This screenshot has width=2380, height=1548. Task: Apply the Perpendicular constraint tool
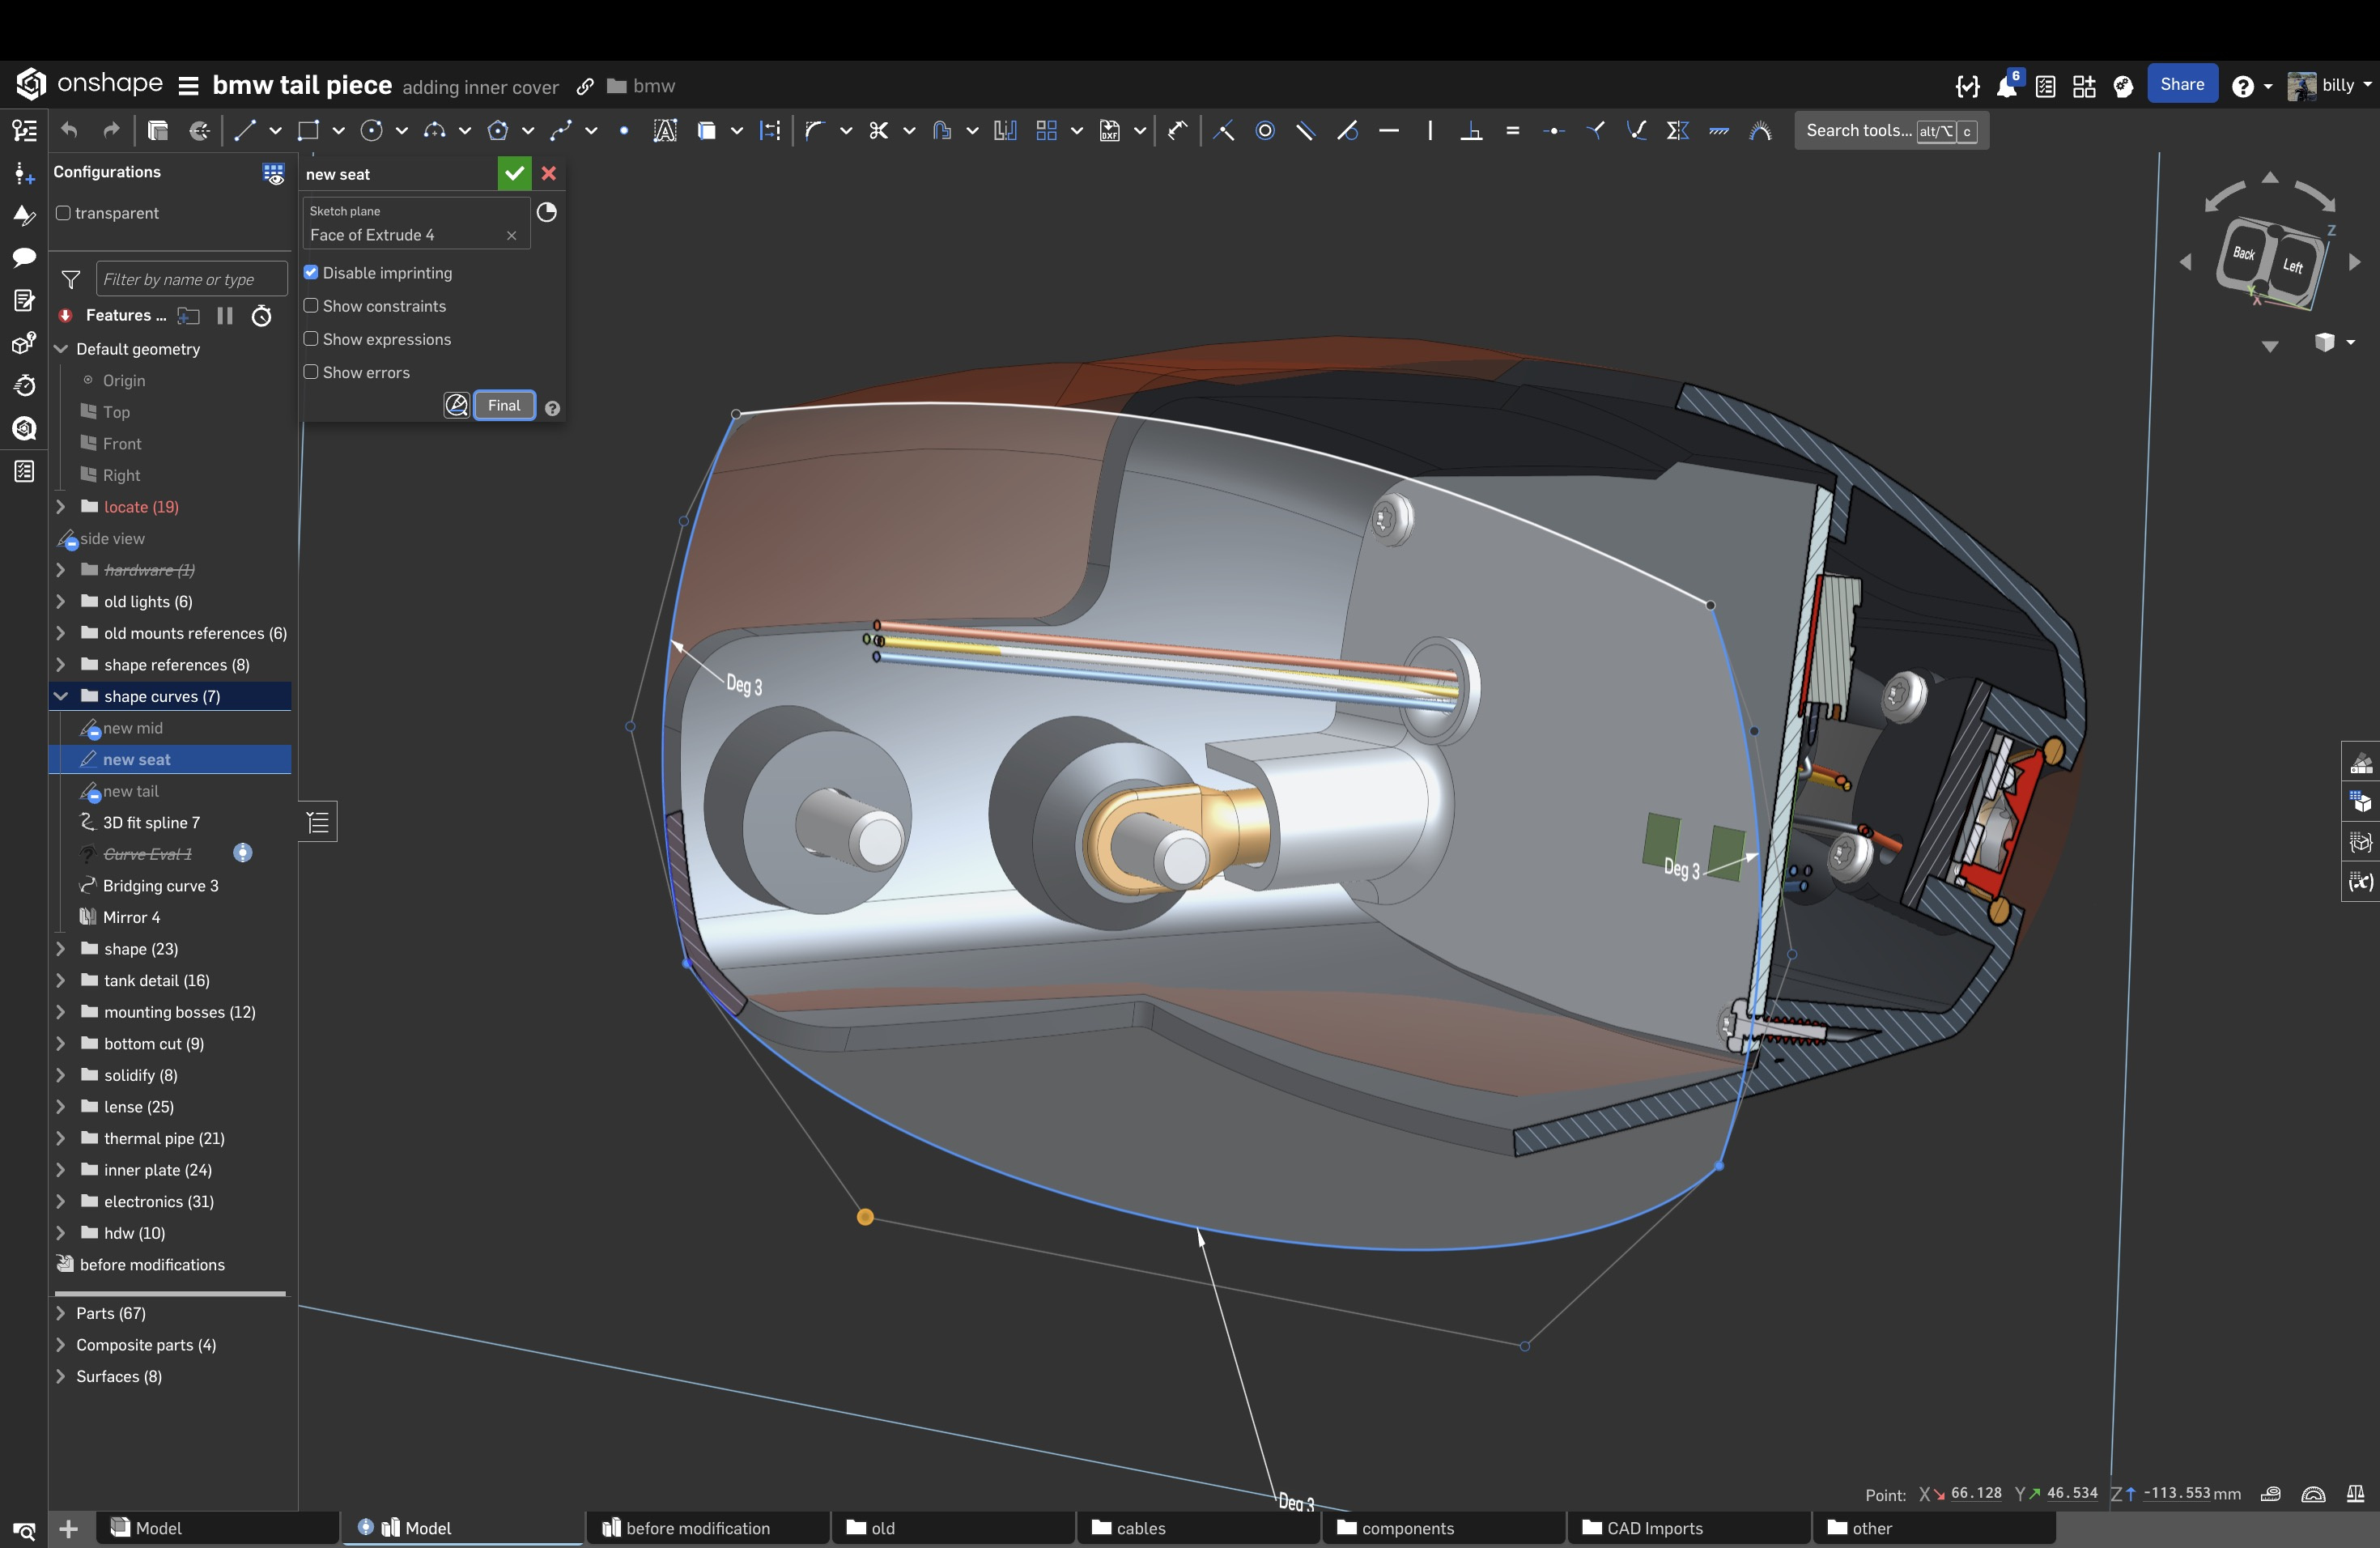point(1471,131)
